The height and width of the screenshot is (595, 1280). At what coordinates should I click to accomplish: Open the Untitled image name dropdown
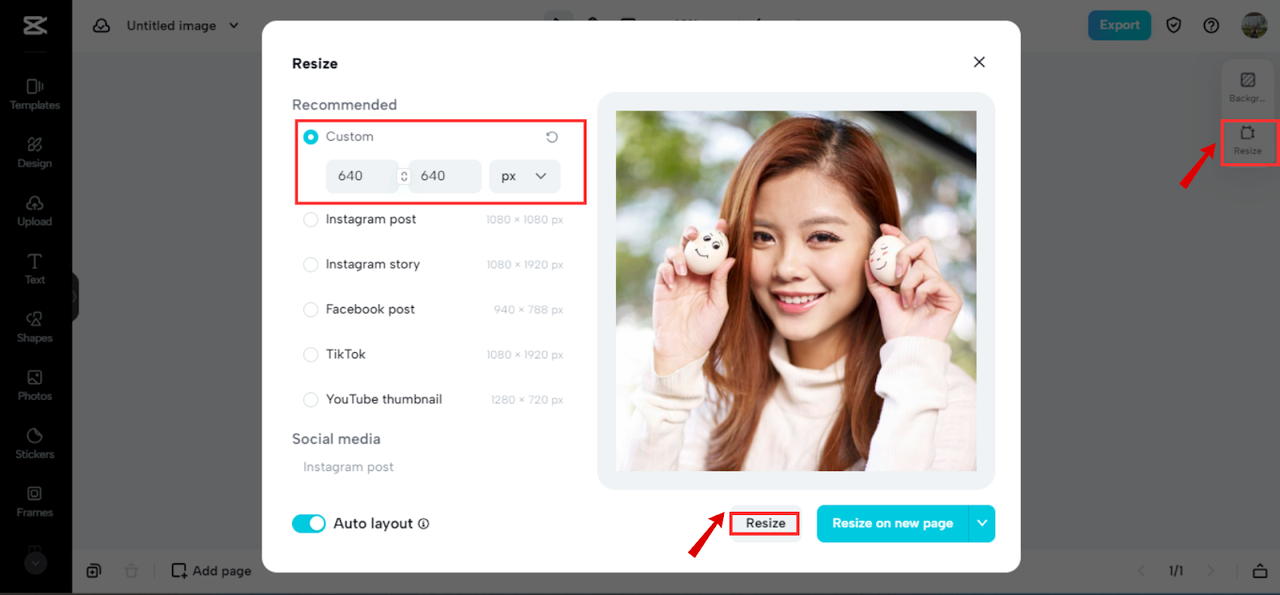pyautogui.click(x=183, y=25)
